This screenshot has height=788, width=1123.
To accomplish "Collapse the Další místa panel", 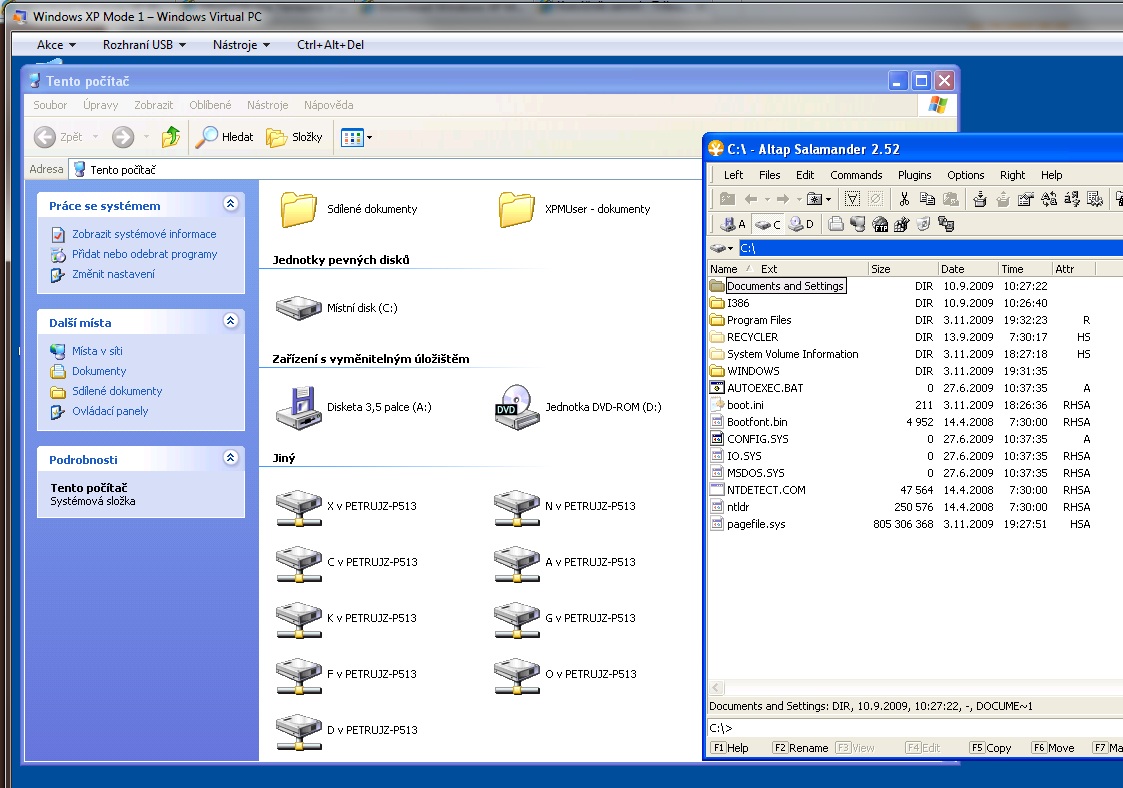I will [231, 321].
